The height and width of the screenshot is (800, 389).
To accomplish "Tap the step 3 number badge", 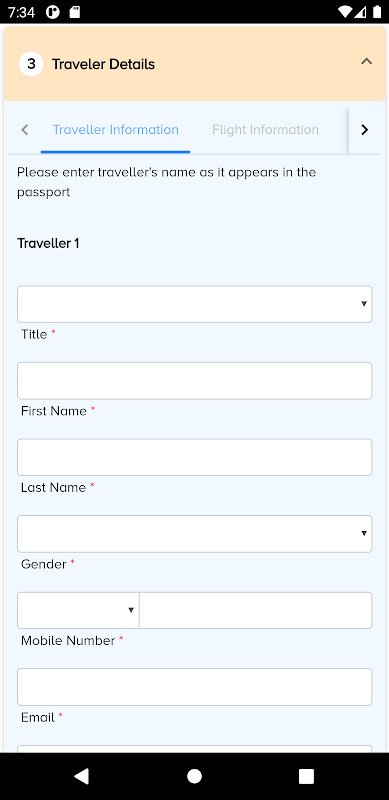I will pos(31,64).
